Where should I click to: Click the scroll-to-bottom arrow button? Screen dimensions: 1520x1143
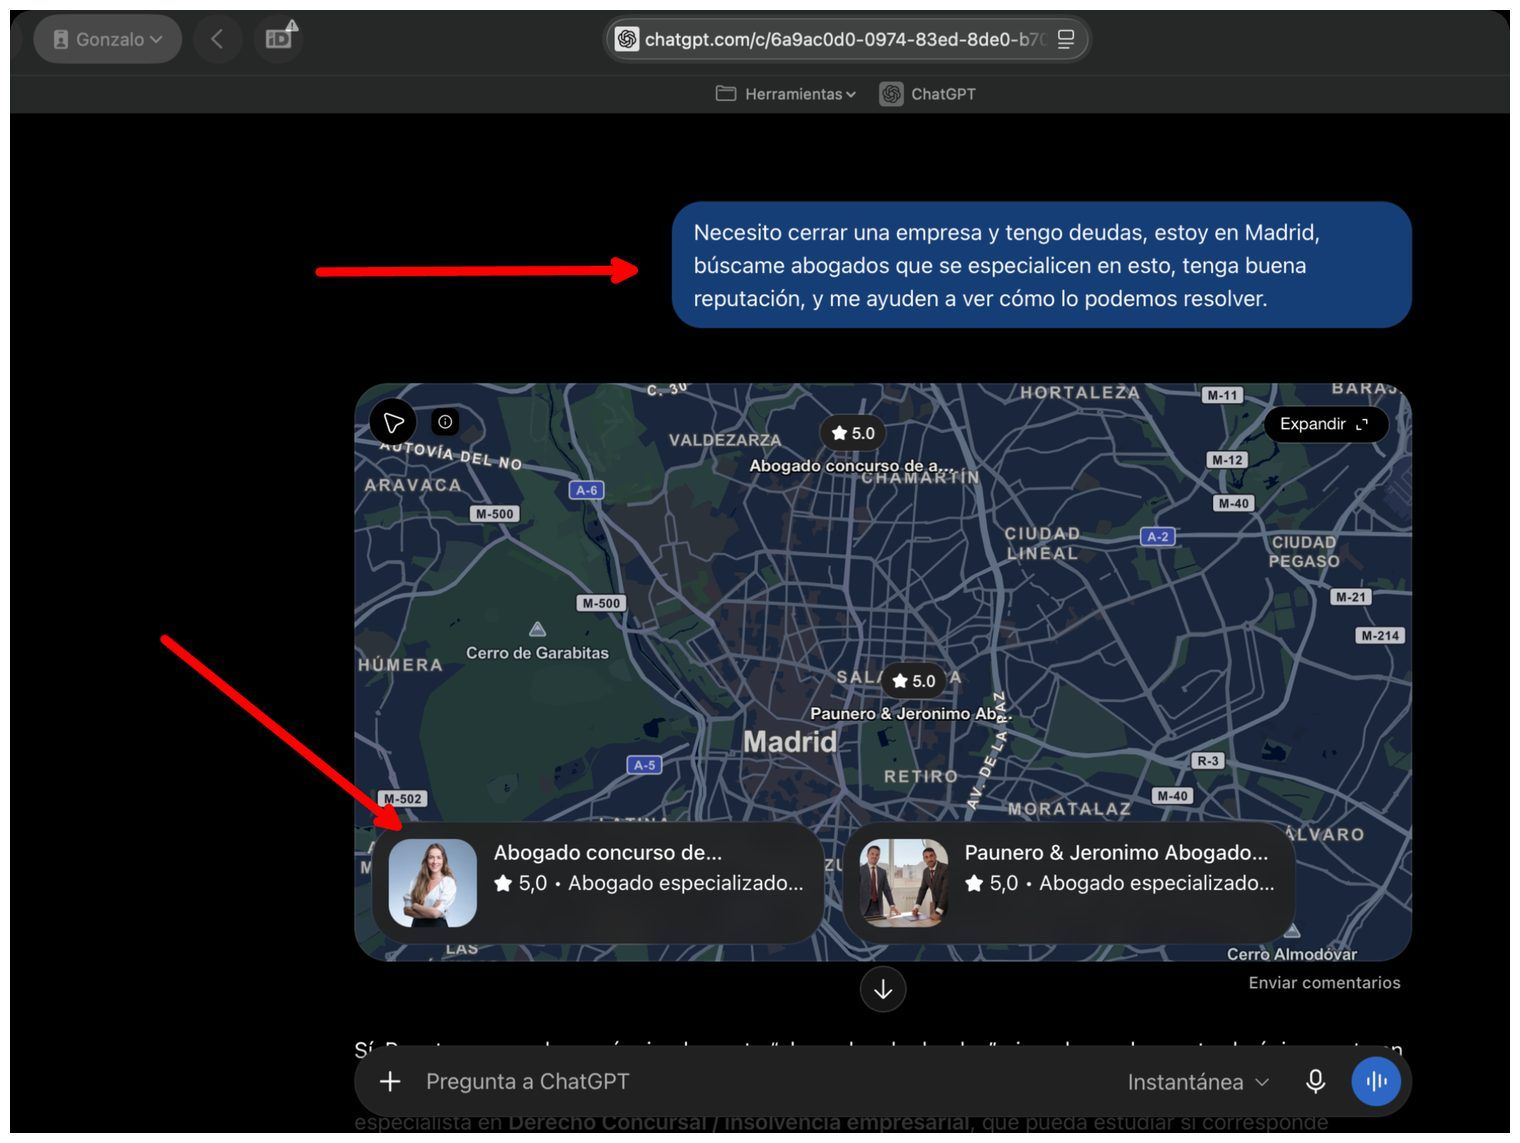[883, 989]
